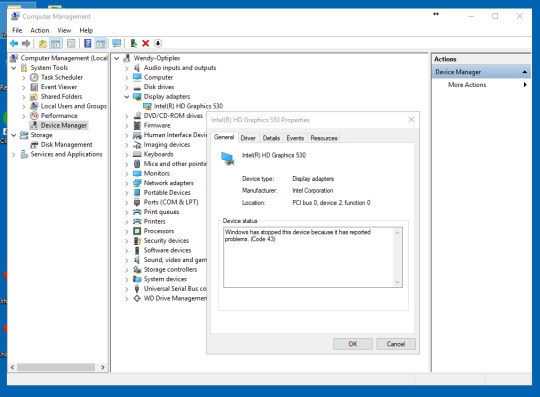Viewport: 540px width, 397px height.
Task: Click OK in the Properties dialog
Action: 353,344
